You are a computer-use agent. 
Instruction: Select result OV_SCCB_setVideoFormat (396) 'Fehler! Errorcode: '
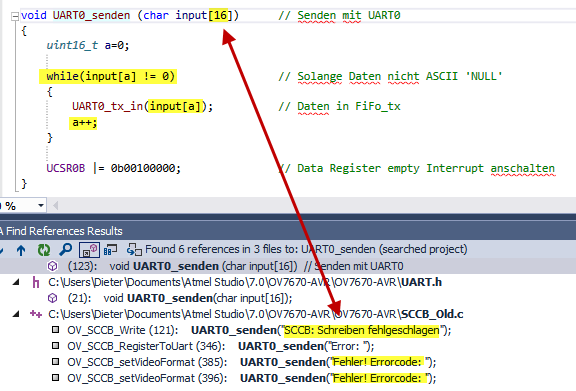point(252,378)
